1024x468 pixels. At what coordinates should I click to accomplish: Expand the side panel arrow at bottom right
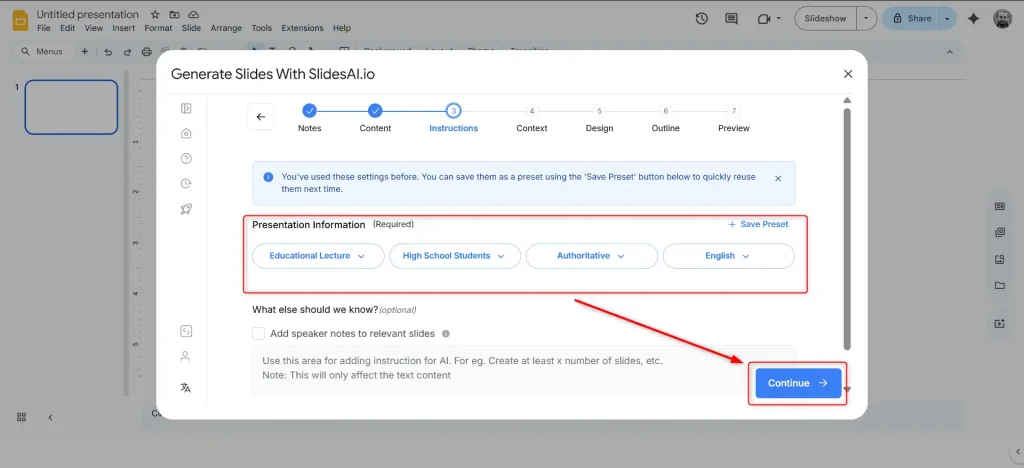[x=1017, y=451]
